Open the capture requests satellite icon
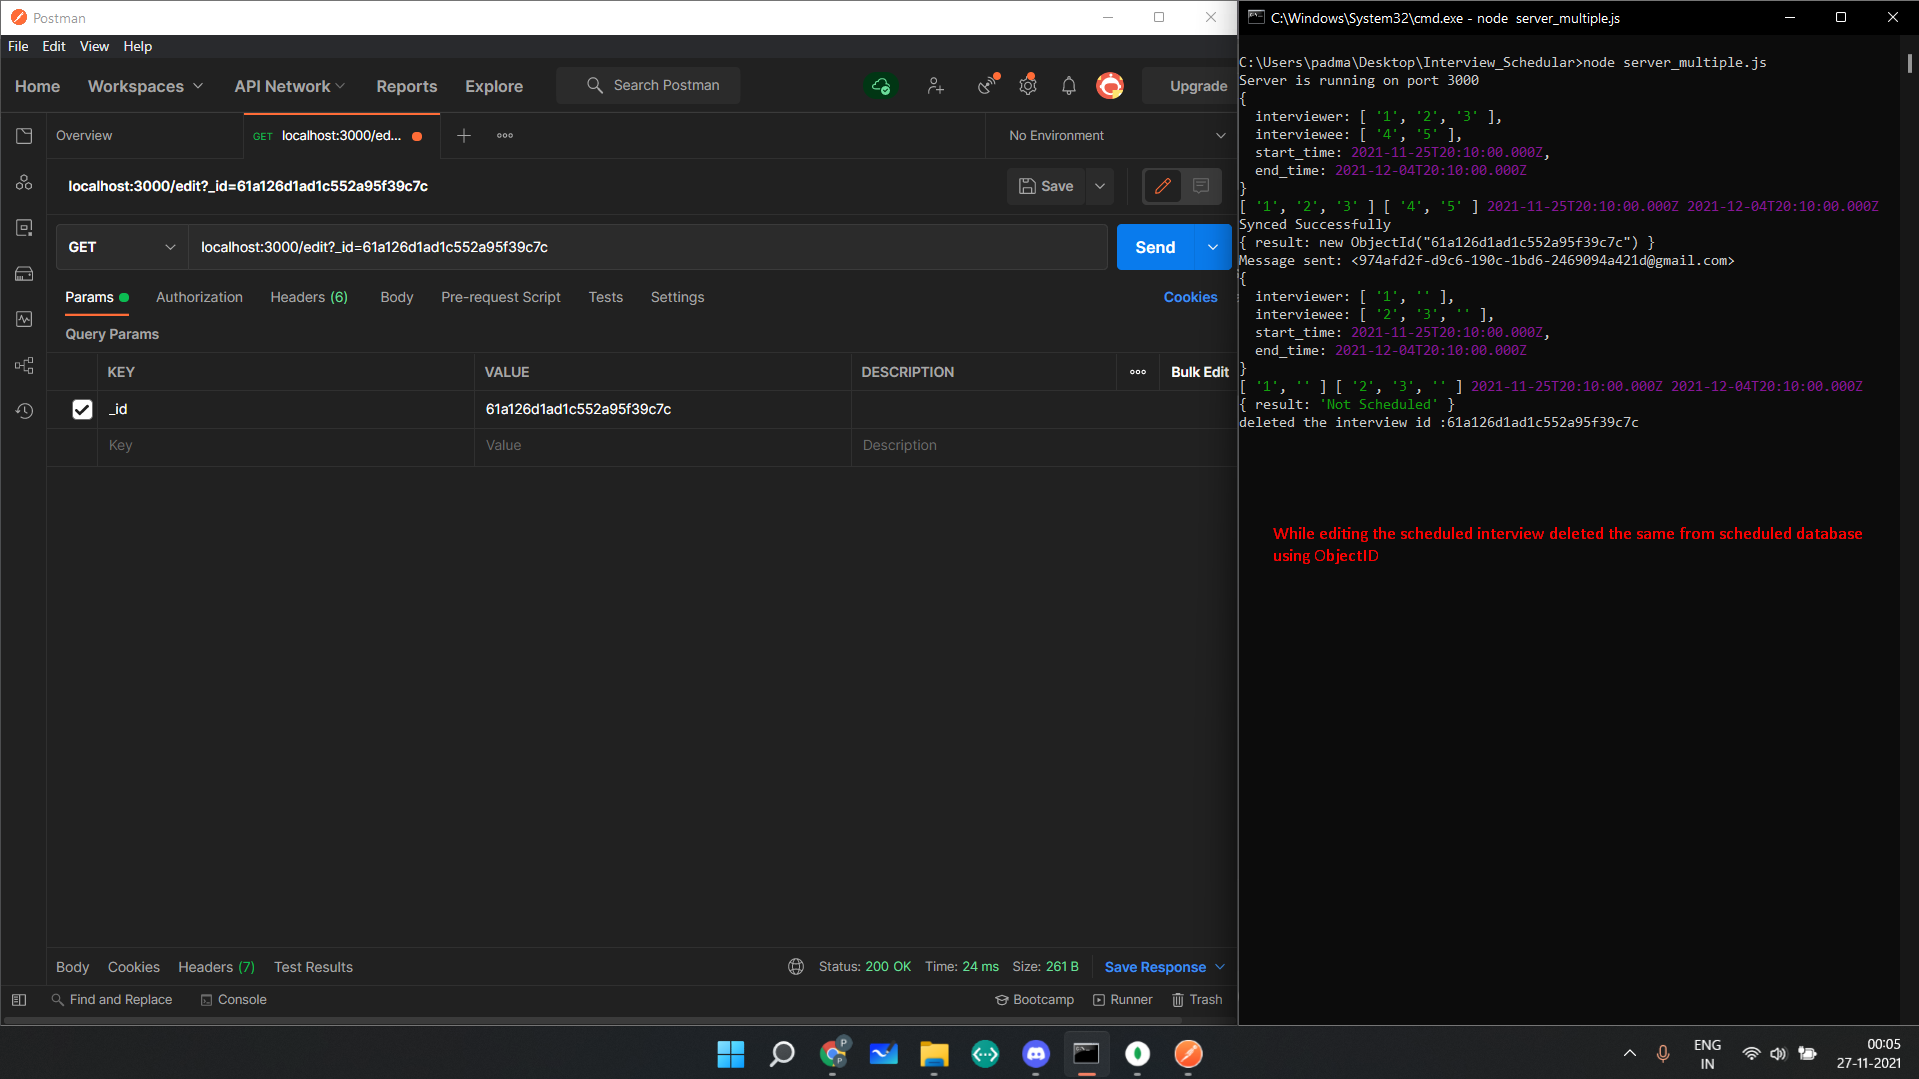1919x1079 pixels. pyautogui.click(x=988, y=86)
